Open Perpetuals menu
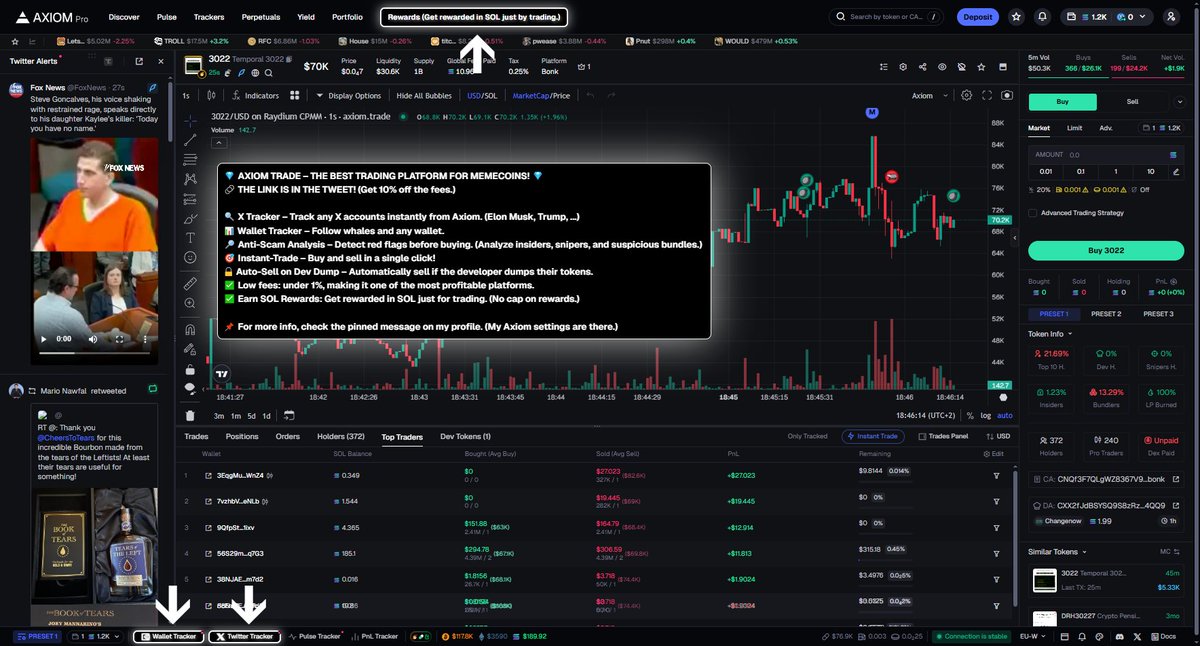The image size is (1200, 646). 260,17
